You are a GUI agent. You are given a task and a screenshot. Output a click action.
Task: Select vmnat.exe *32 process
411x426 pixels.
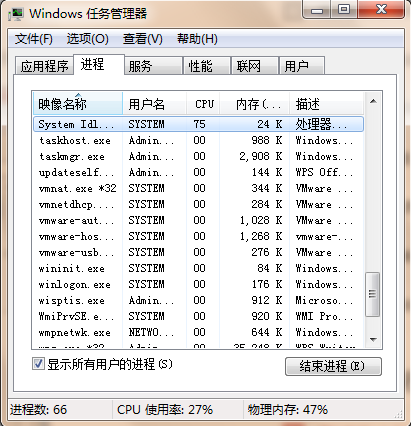click(198, 188)
